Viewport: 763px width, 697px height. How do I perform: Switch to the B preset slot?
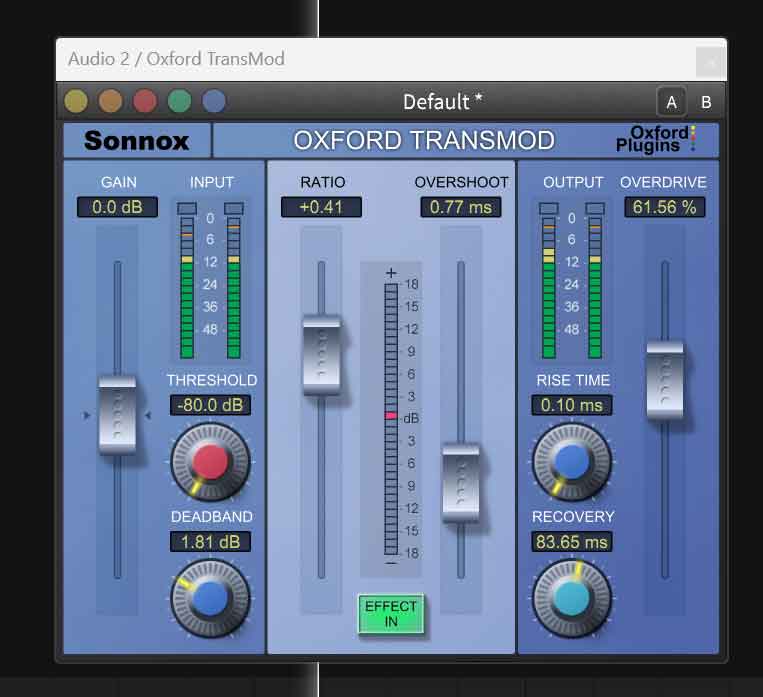706,102
